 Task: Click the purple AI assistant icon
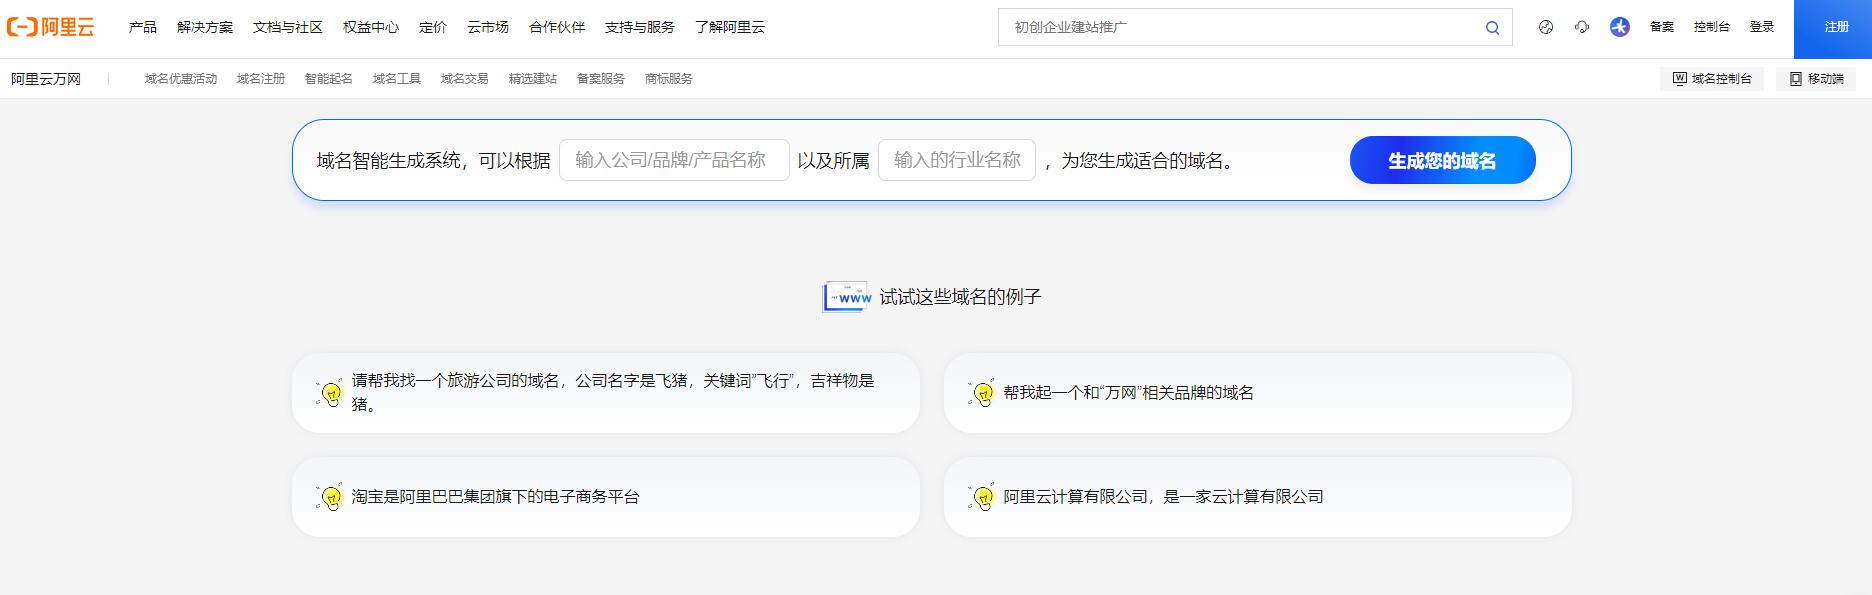point(1620,27)
